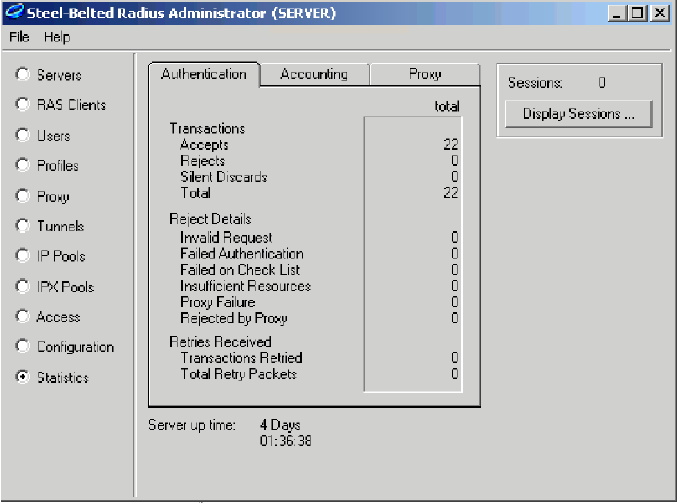The image size is (677, 503).
Task: Click the Total label under Transactions
Action: click(196, 193)
